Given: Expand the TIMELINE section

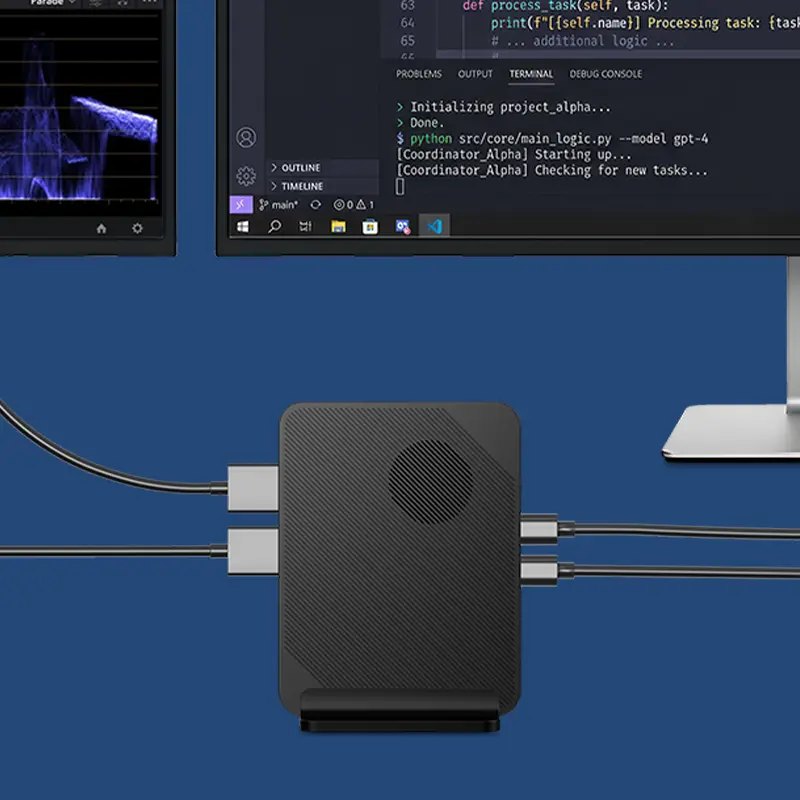Looking at the screenshot, I should [x=323, y=186].
